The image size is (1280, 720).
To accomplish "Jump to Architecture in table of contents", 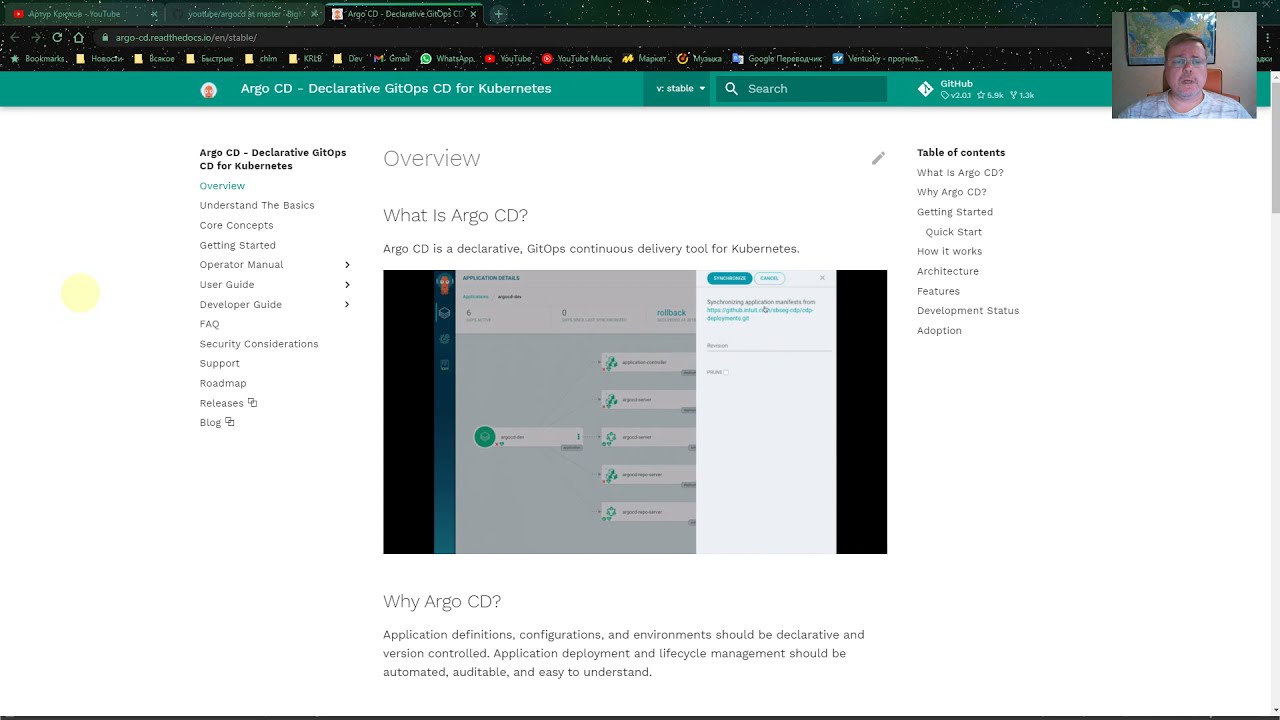I will point(948,271).
